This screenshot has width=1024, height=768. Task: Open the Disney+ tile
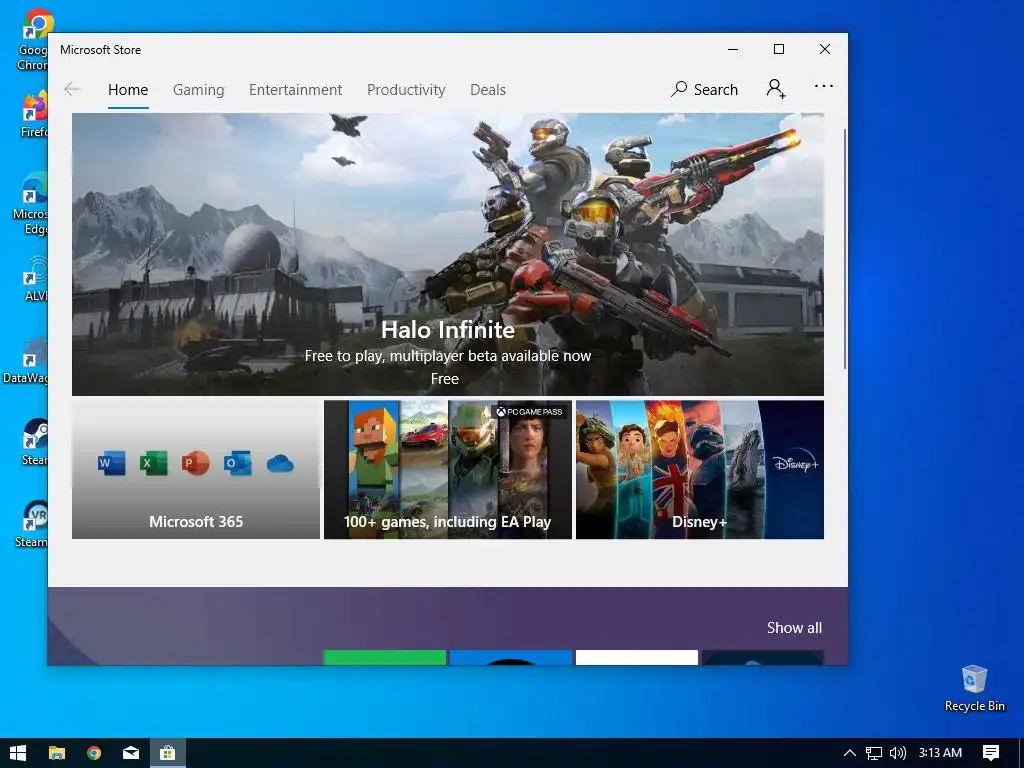[x=699, y=470]
